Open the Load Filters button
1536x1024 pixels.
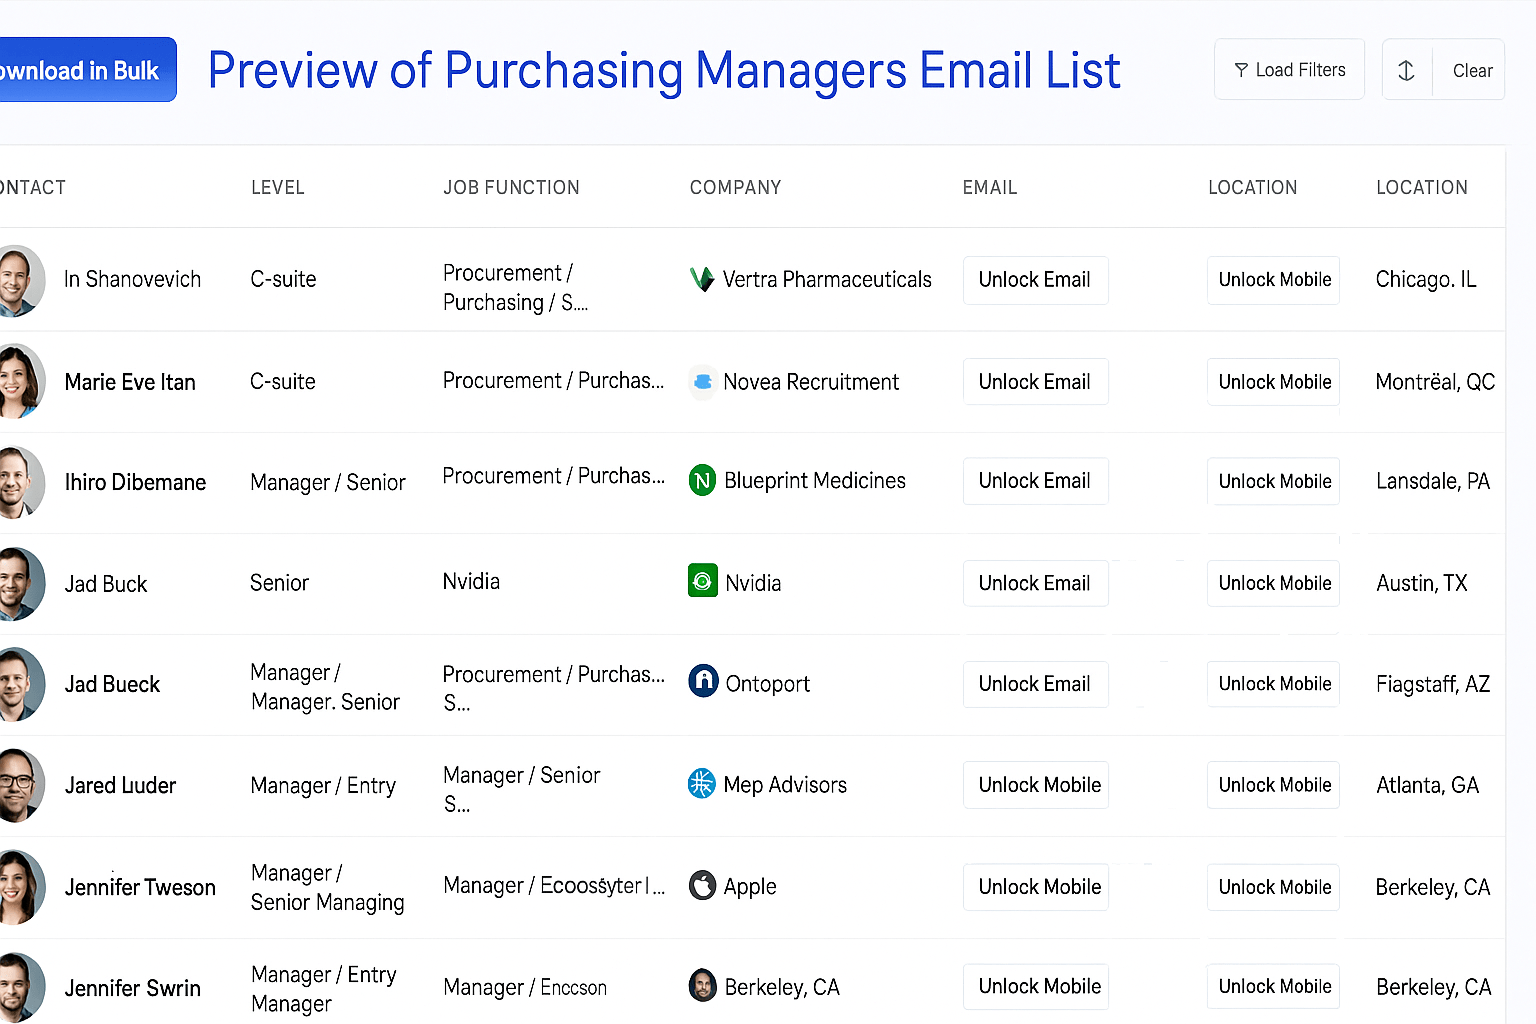pyautogui.click(x=1289, y=70)
